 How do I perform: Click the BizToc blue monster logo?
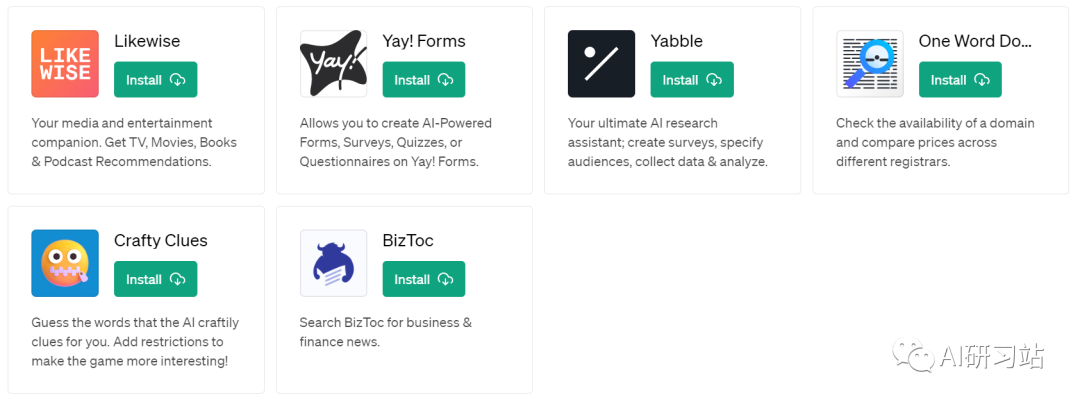pyautogui.click(x=333, y=263)
